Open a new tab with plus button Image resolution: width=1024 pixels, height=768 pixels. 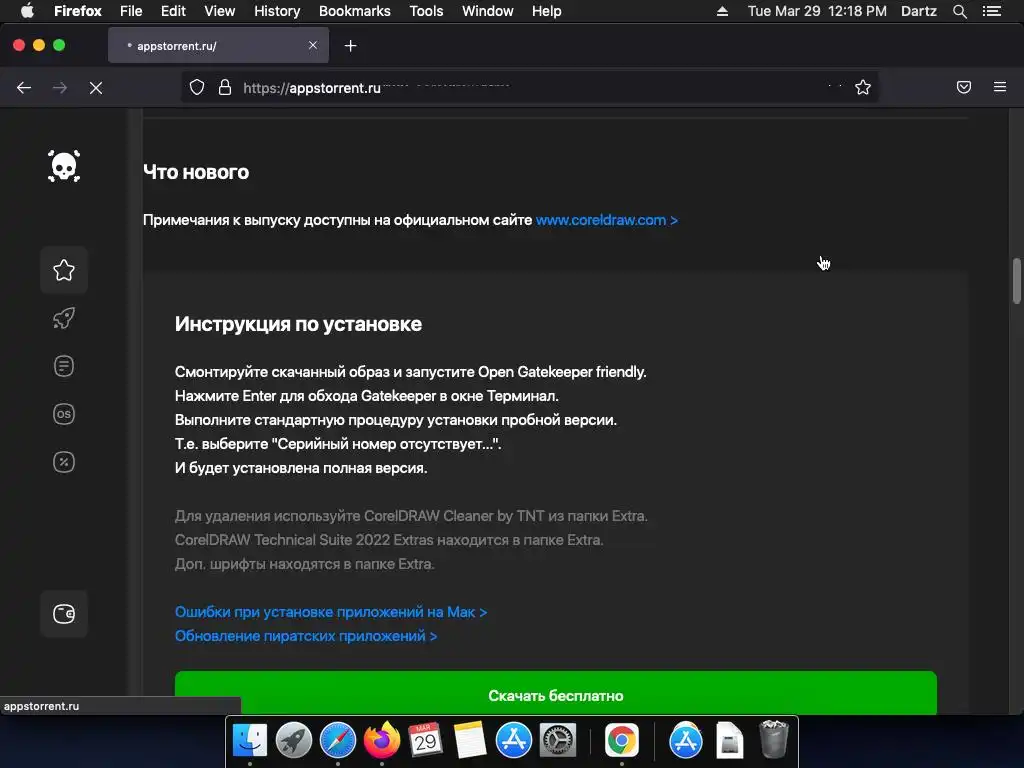click(x=351, y=46)
